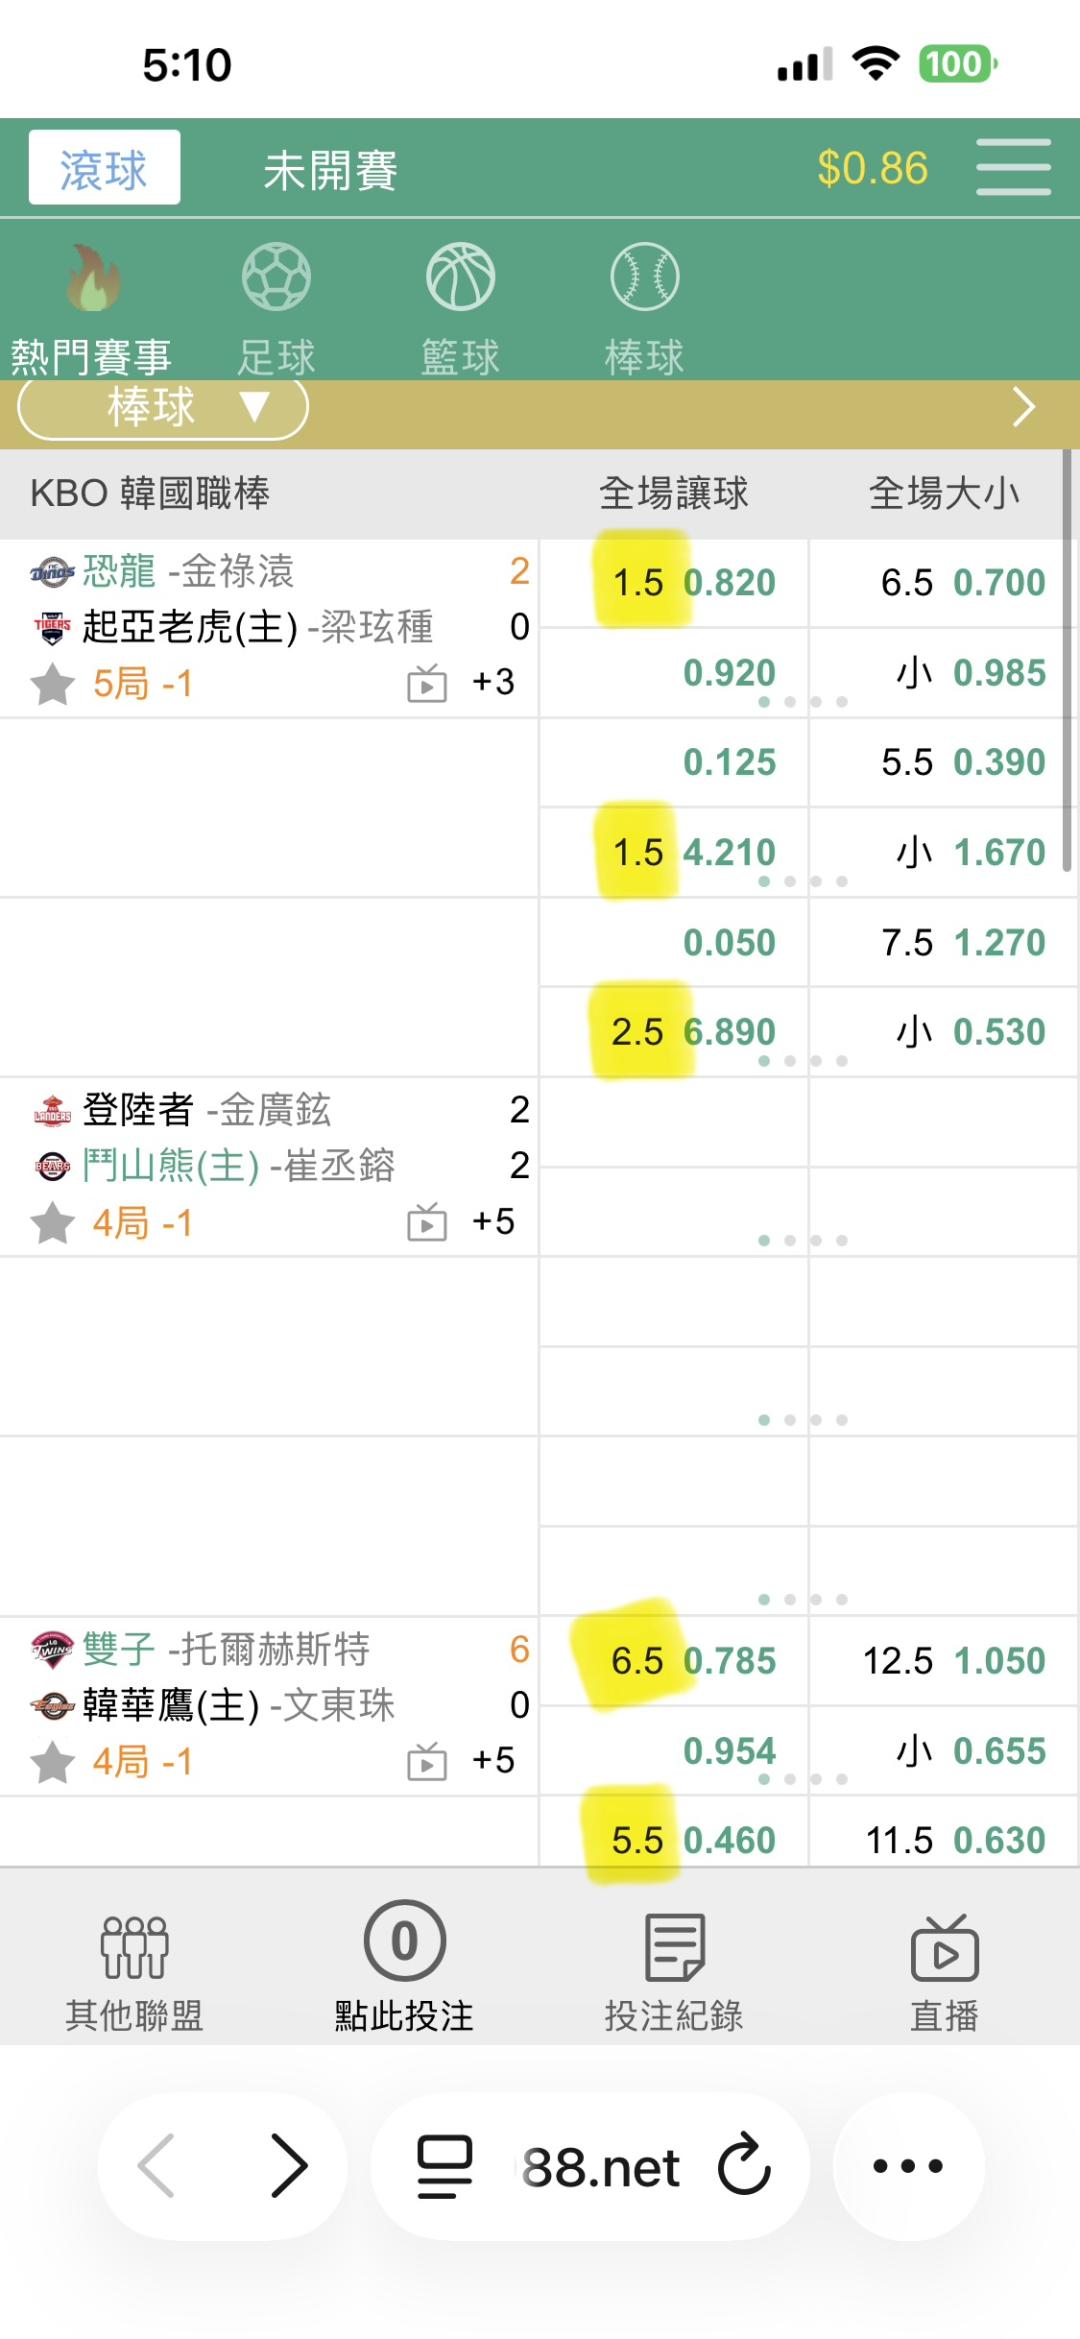Open the 棒球 sport dropdown
This screenshot has height=2339, width=1080.
pyautogui.click(x=163, y=408)
